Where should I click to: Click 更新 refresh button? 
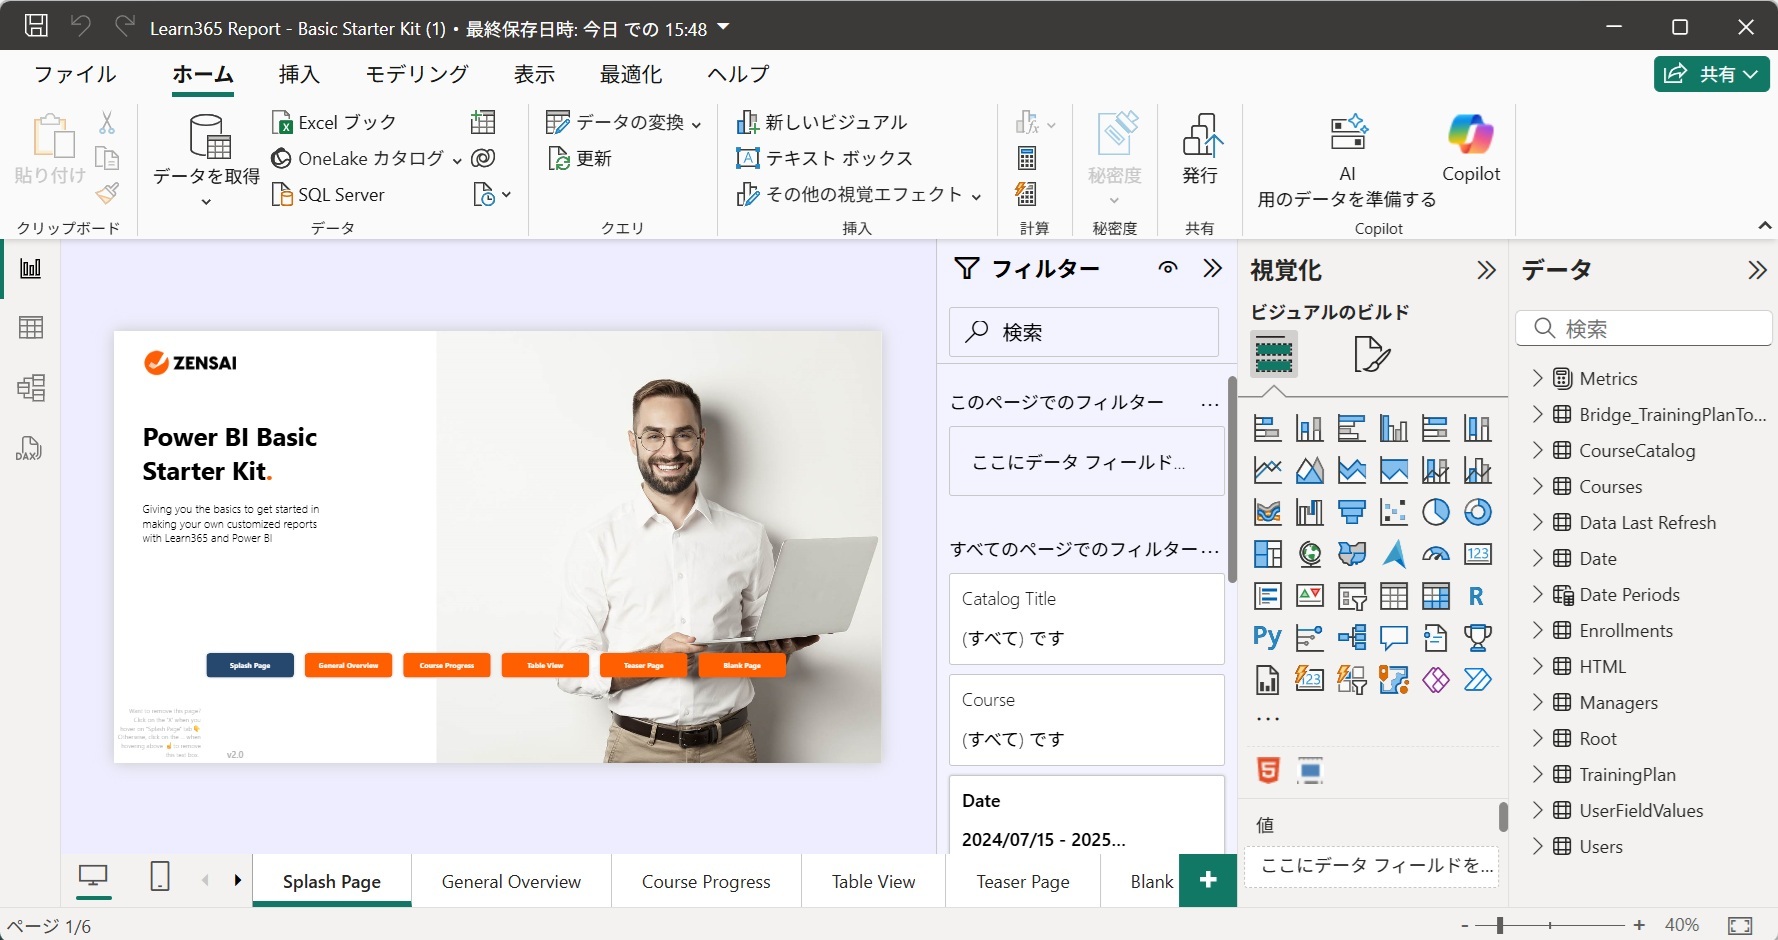579,158
